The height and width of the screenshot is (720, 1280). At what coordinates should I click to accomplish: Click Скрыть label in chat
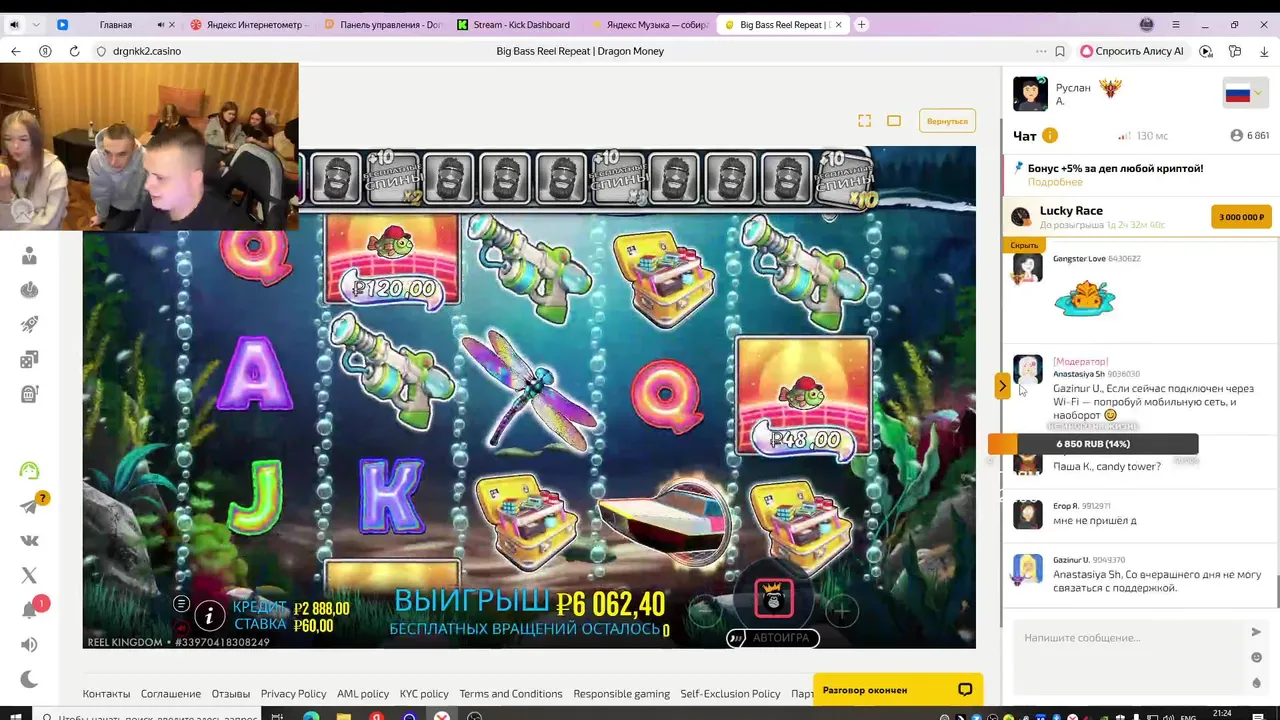coord(1024,245)
